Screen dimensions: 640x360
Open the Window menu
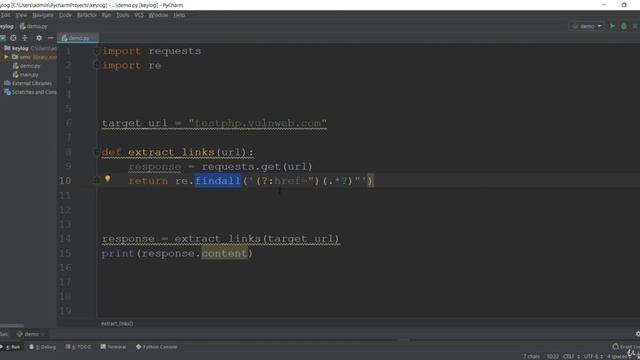(158, 15)
